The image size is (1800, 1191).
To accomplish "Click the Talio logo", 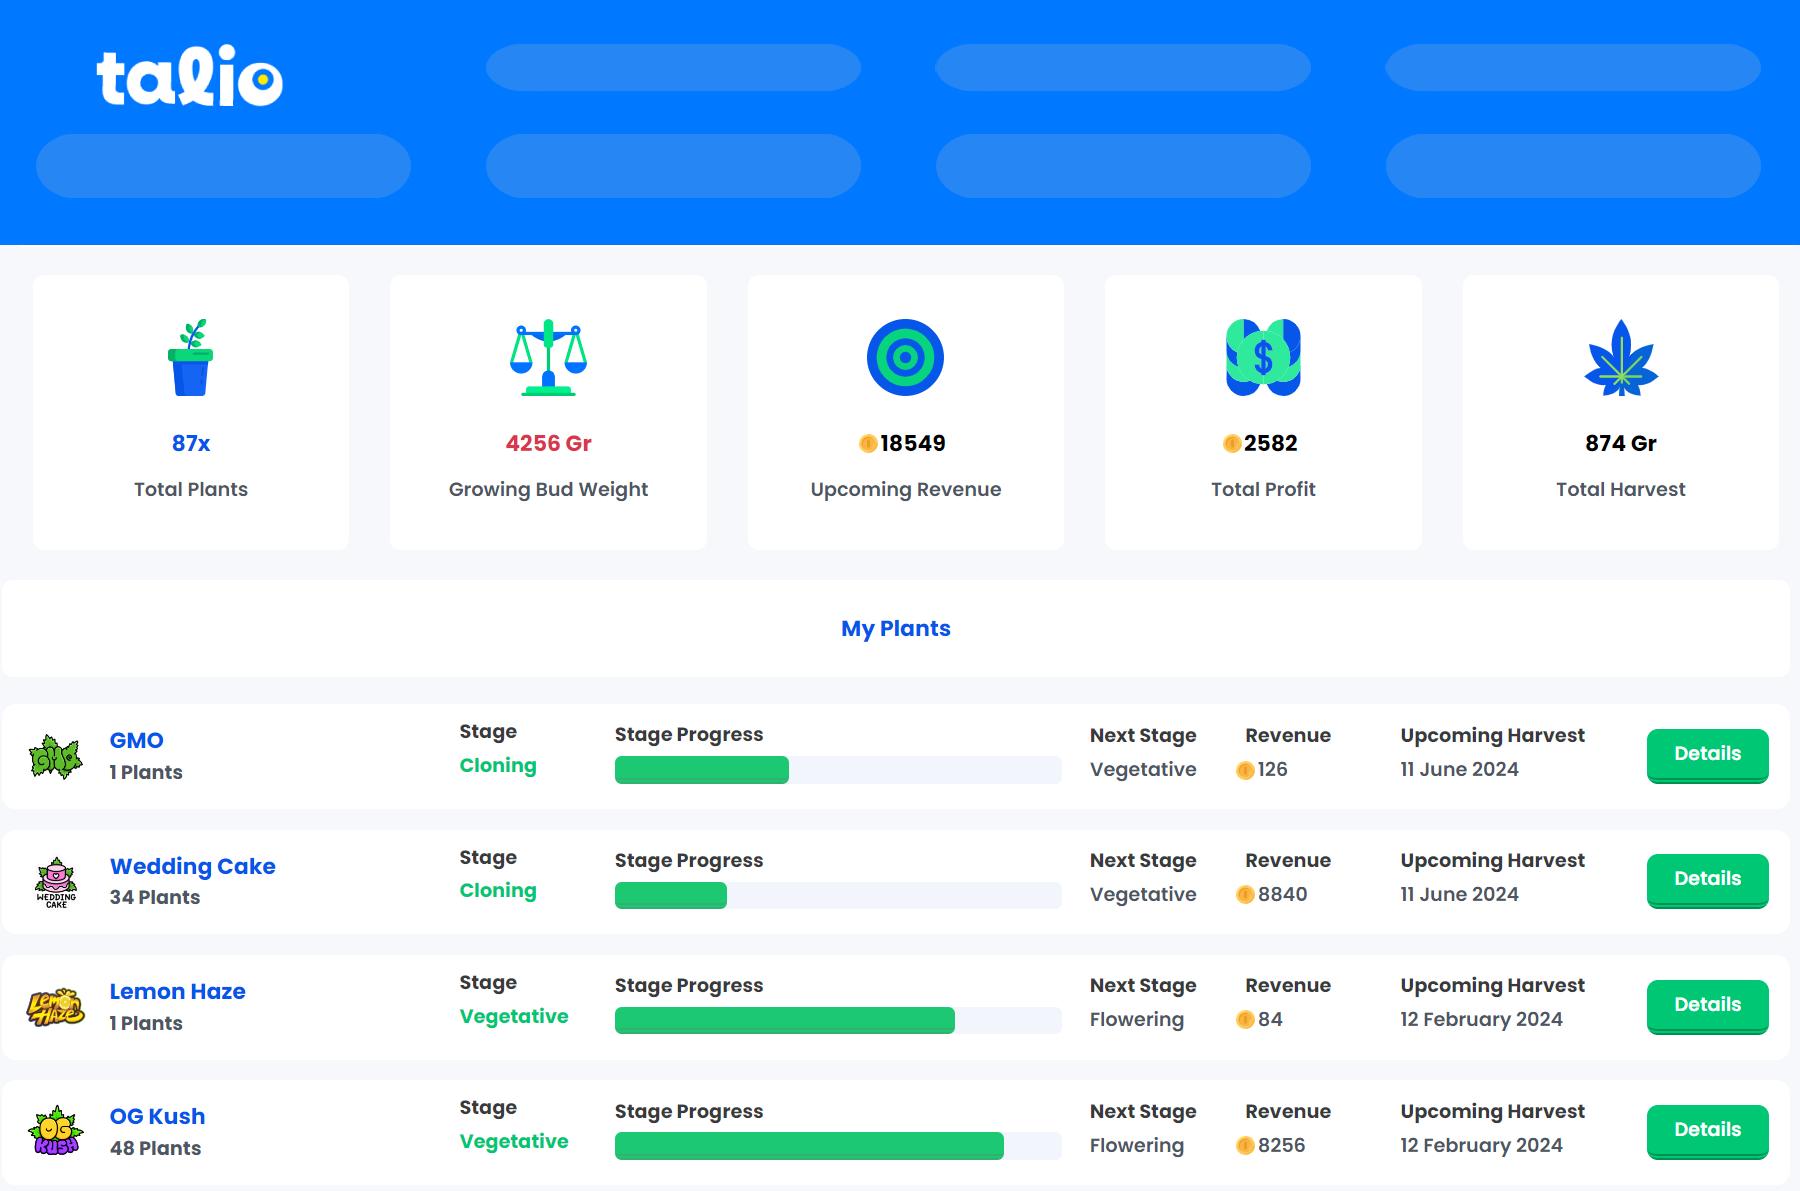I will pyautogui.click(x=189, y=77).
